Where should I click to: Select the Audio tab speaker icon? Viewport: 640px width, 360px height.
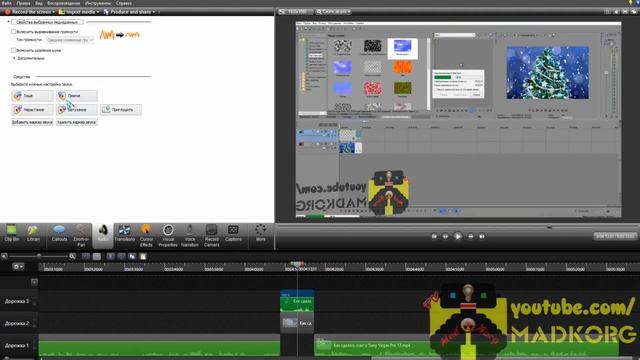coord(103,230)
